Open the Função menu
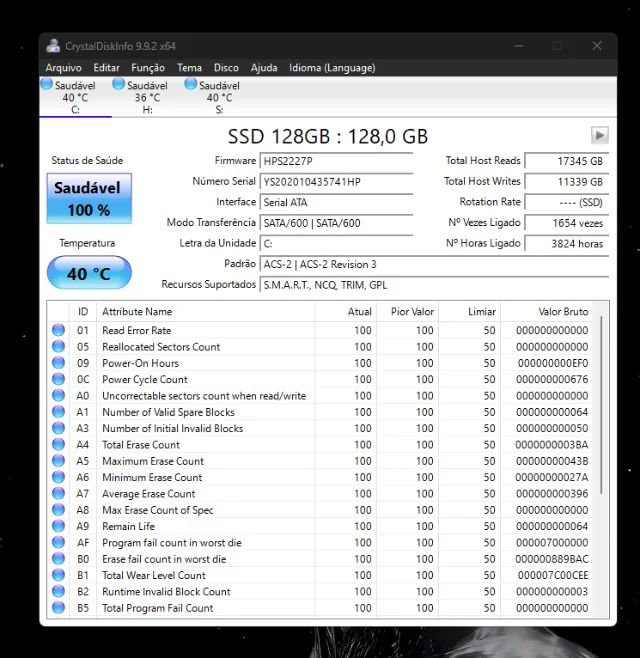This screenshot has height=658, width=640. click(x=148, y=68)
